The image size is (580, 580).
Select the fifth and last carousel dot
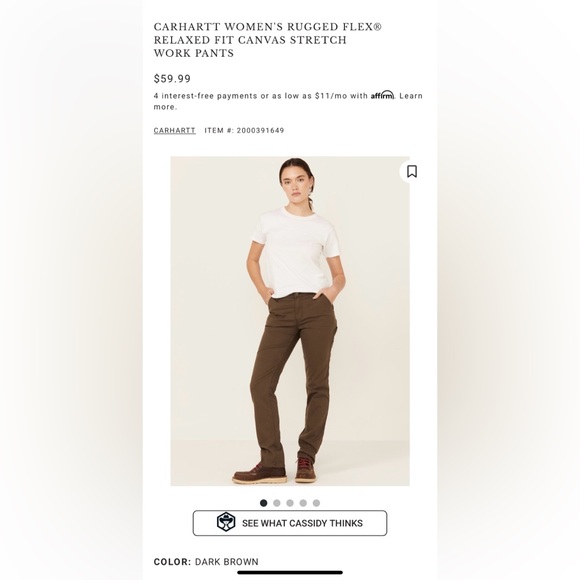point(316,503)
